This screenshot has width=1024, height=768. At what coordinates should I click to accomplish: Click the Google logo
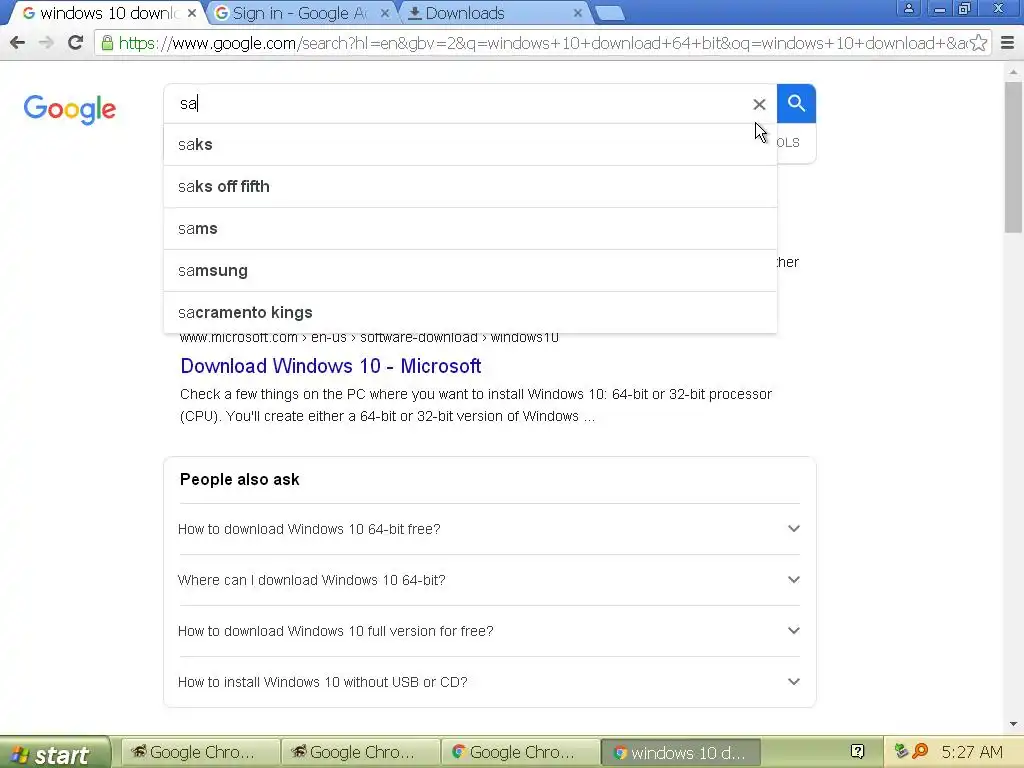pos(70,109)
